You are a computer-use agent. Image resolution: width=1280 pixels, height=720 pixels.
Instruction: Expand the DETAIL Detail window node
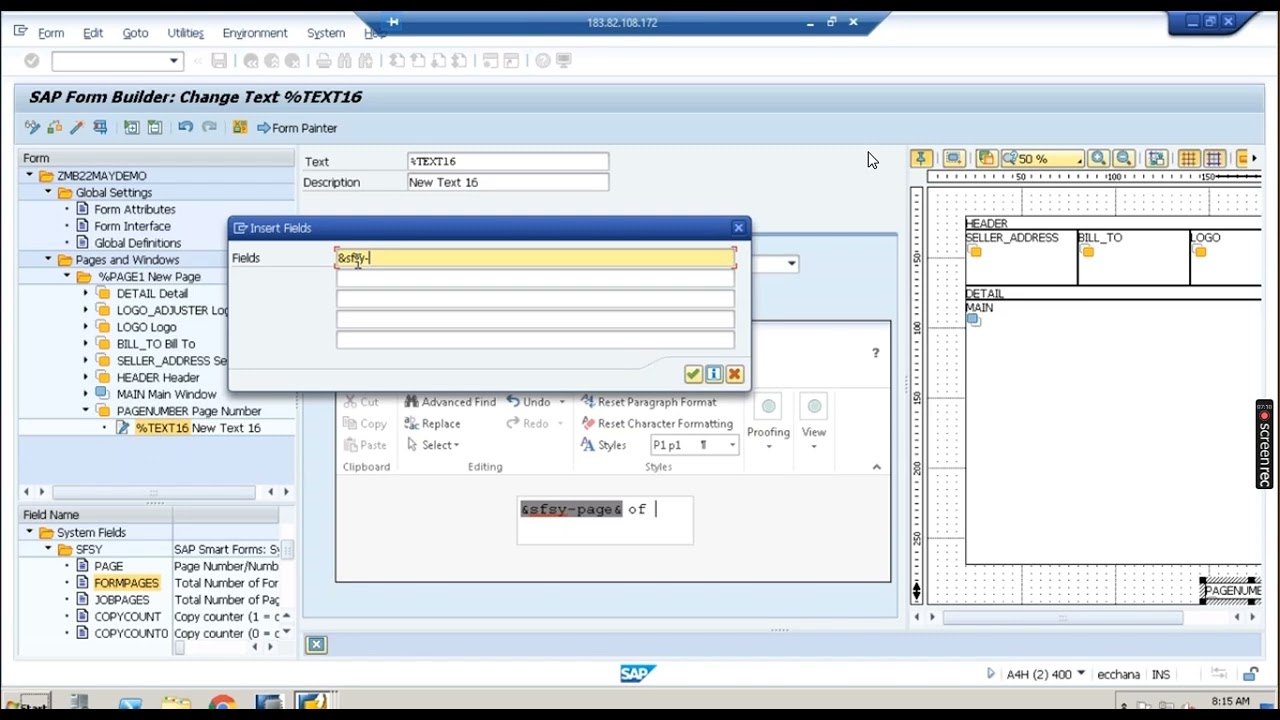(86, 294)
